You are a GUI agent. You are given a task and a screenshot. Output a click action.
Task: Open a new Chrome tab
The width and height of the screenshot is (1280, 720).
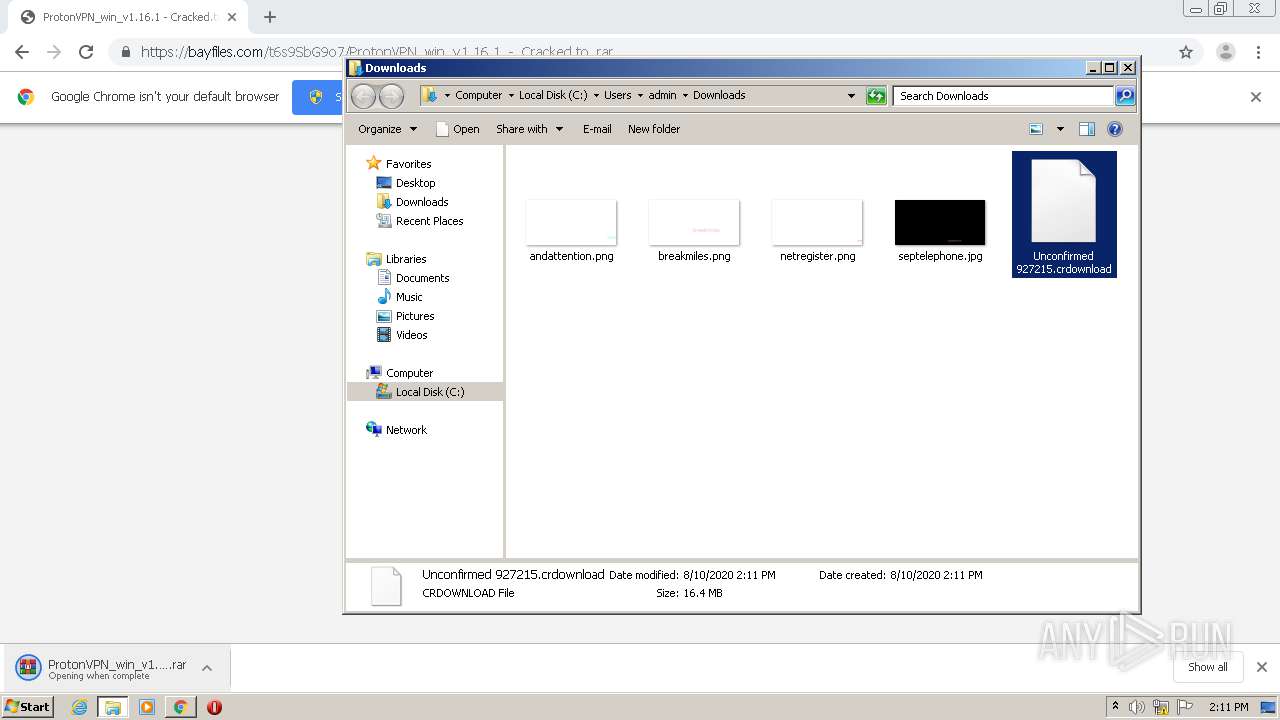[270, 17]
